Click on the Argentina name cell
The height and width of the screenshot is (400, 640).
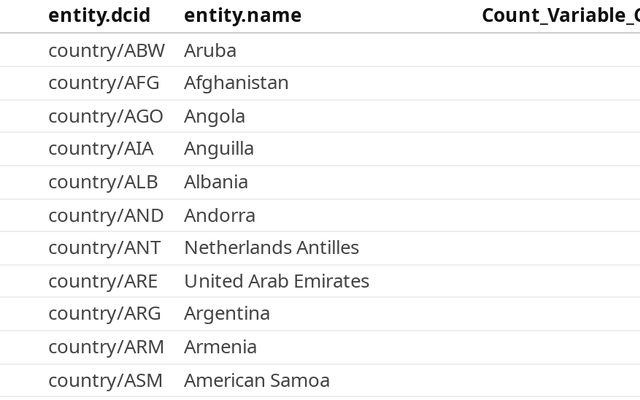click(227, 314)
